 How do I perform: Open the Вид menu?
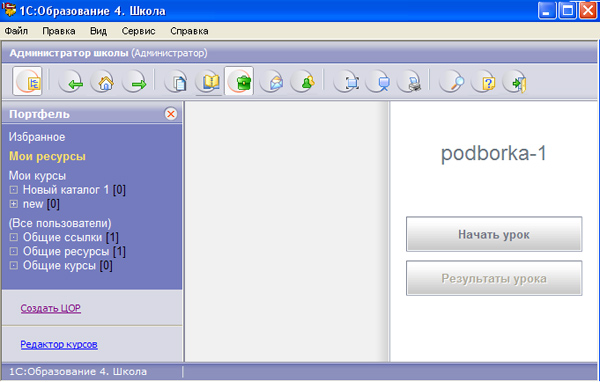point(98,31)
